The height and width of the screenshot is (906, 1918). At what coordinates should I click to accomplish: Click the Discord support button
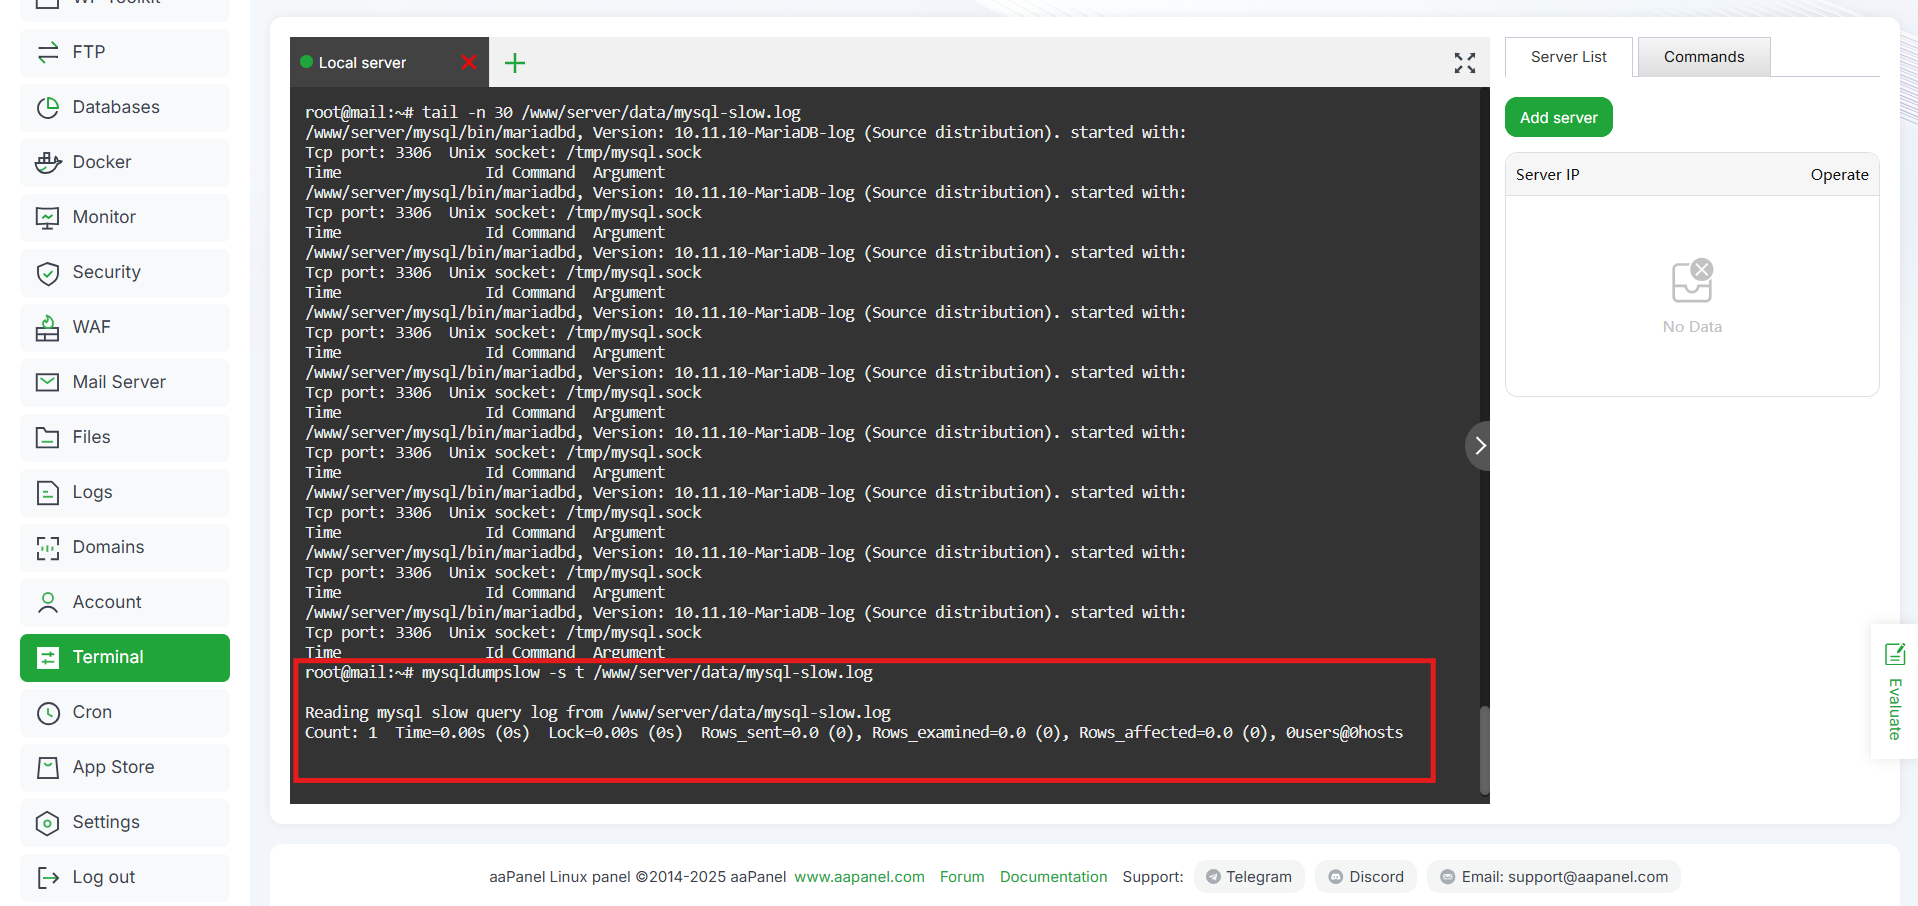(1366, 877)
